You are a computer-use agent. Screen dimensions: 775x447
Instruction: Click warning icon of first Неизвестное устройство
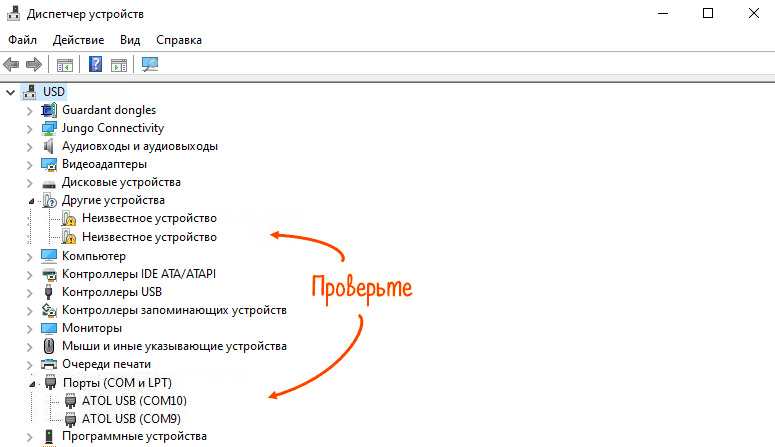(x=69, y=219)
